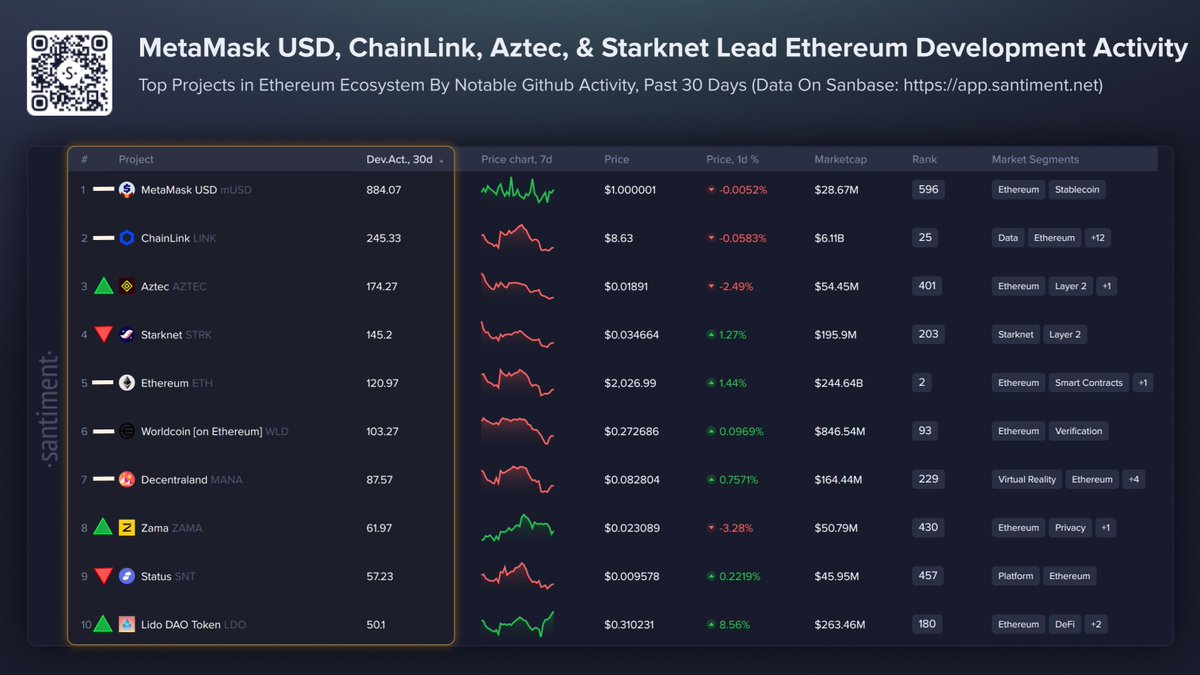Viewport: 1200px width, 675px height.
Task: Click the Stablecoin tag on MetaMask row
Action: [x=1077, y=189]
